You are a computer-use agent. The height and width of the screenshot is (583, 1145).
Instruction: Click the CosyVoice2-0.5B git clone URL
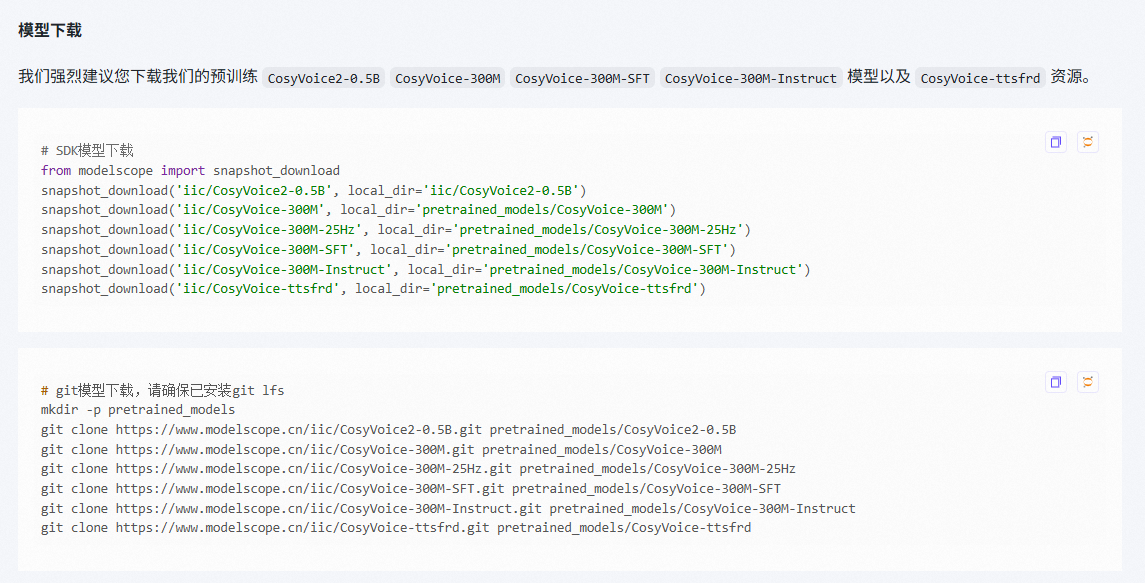290,428
